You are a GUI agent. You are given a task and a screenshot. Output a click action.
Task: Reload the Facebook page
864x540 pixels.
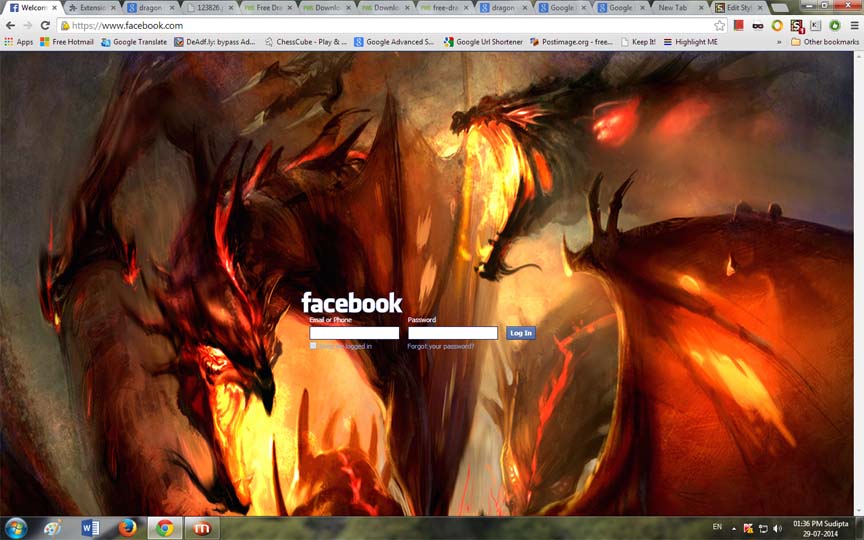click(45, 25)
